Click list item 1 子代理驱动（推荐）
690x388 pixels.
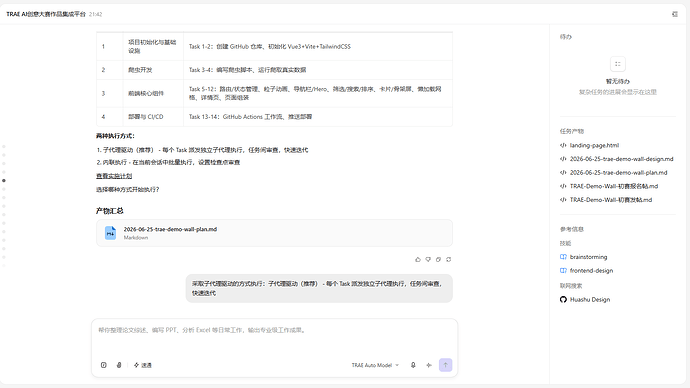202,150
